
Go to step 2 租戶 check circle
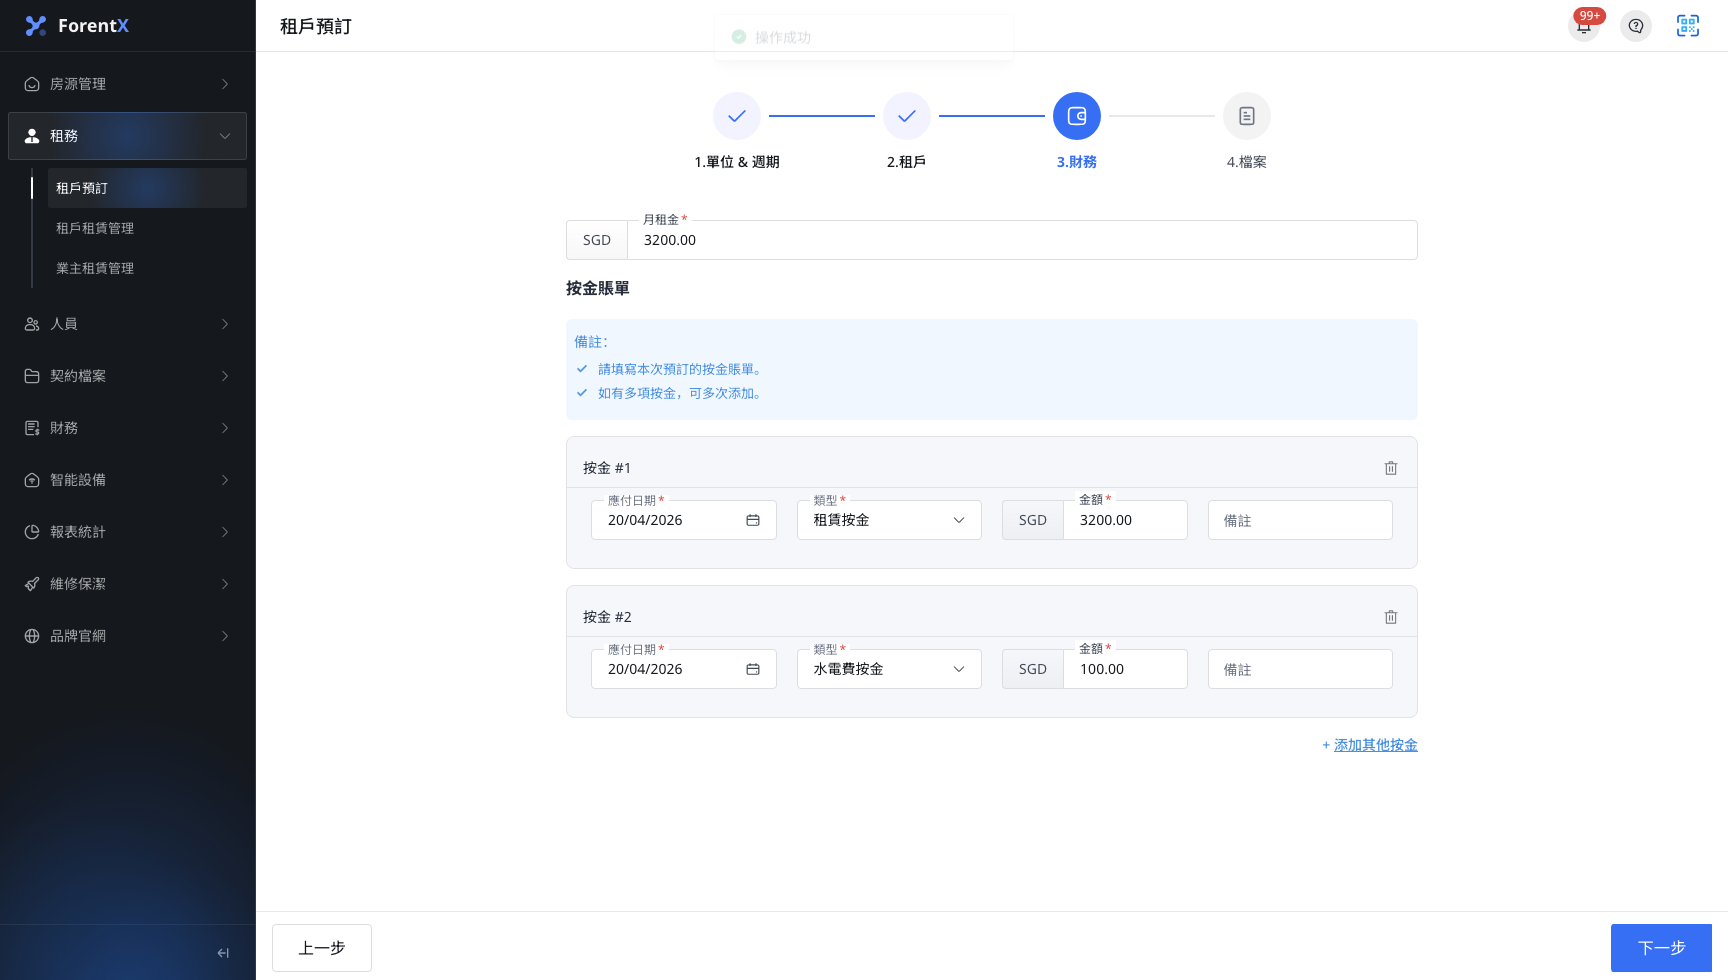[x=907, y=116]
